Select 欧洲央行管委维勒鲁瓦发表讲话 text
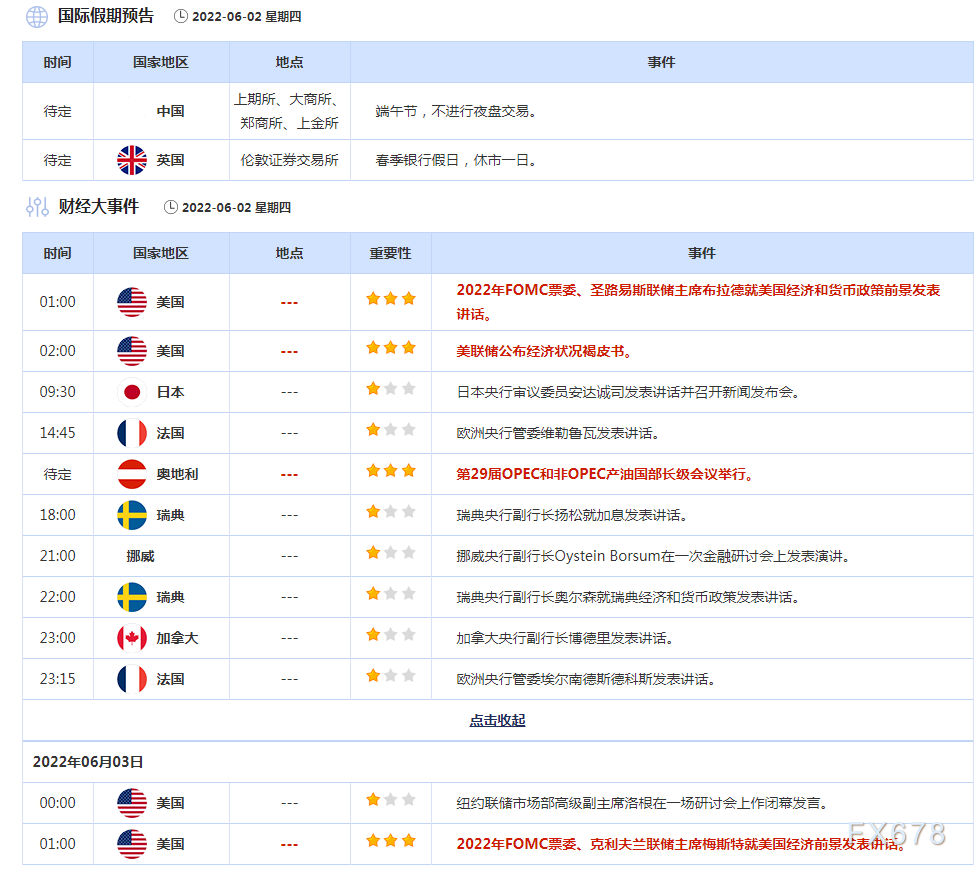 558,433
